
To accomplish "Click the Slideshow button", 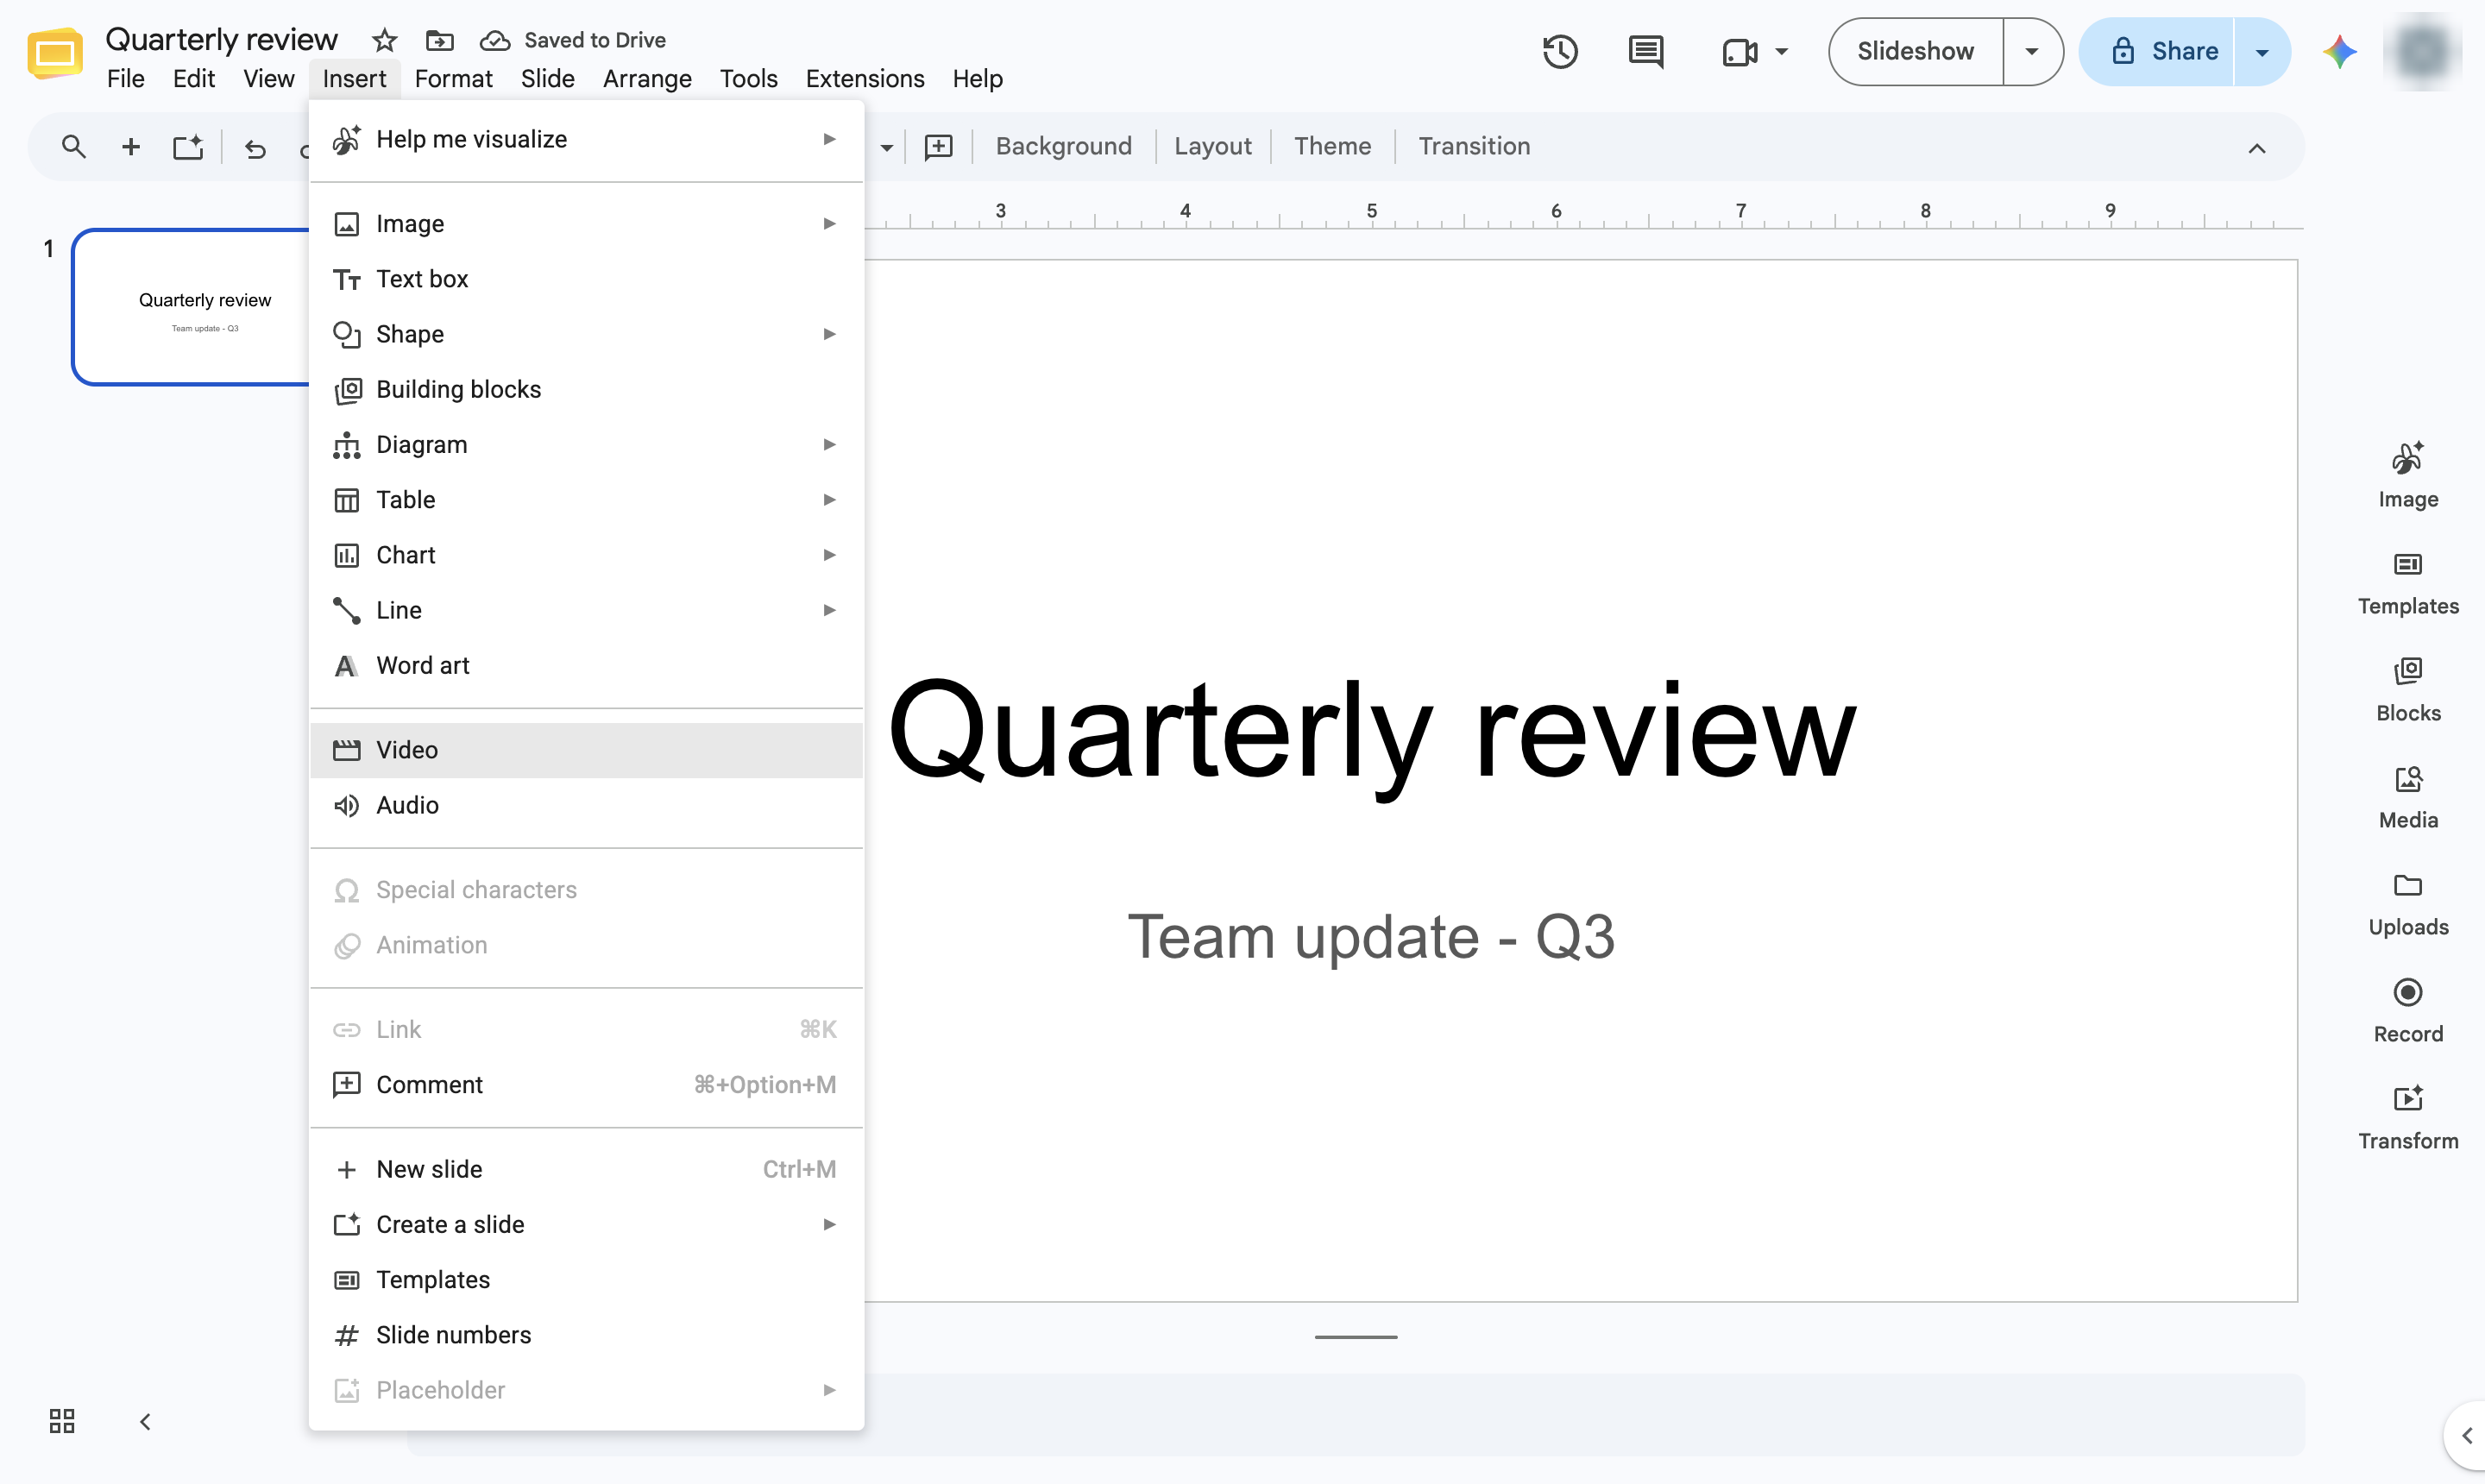I will 1915,51.
